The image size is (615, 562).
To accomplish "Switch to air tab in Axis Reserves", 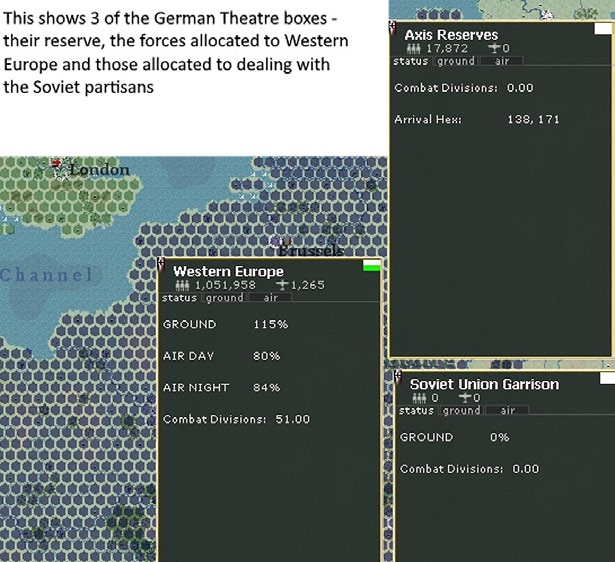I will 502,61.
